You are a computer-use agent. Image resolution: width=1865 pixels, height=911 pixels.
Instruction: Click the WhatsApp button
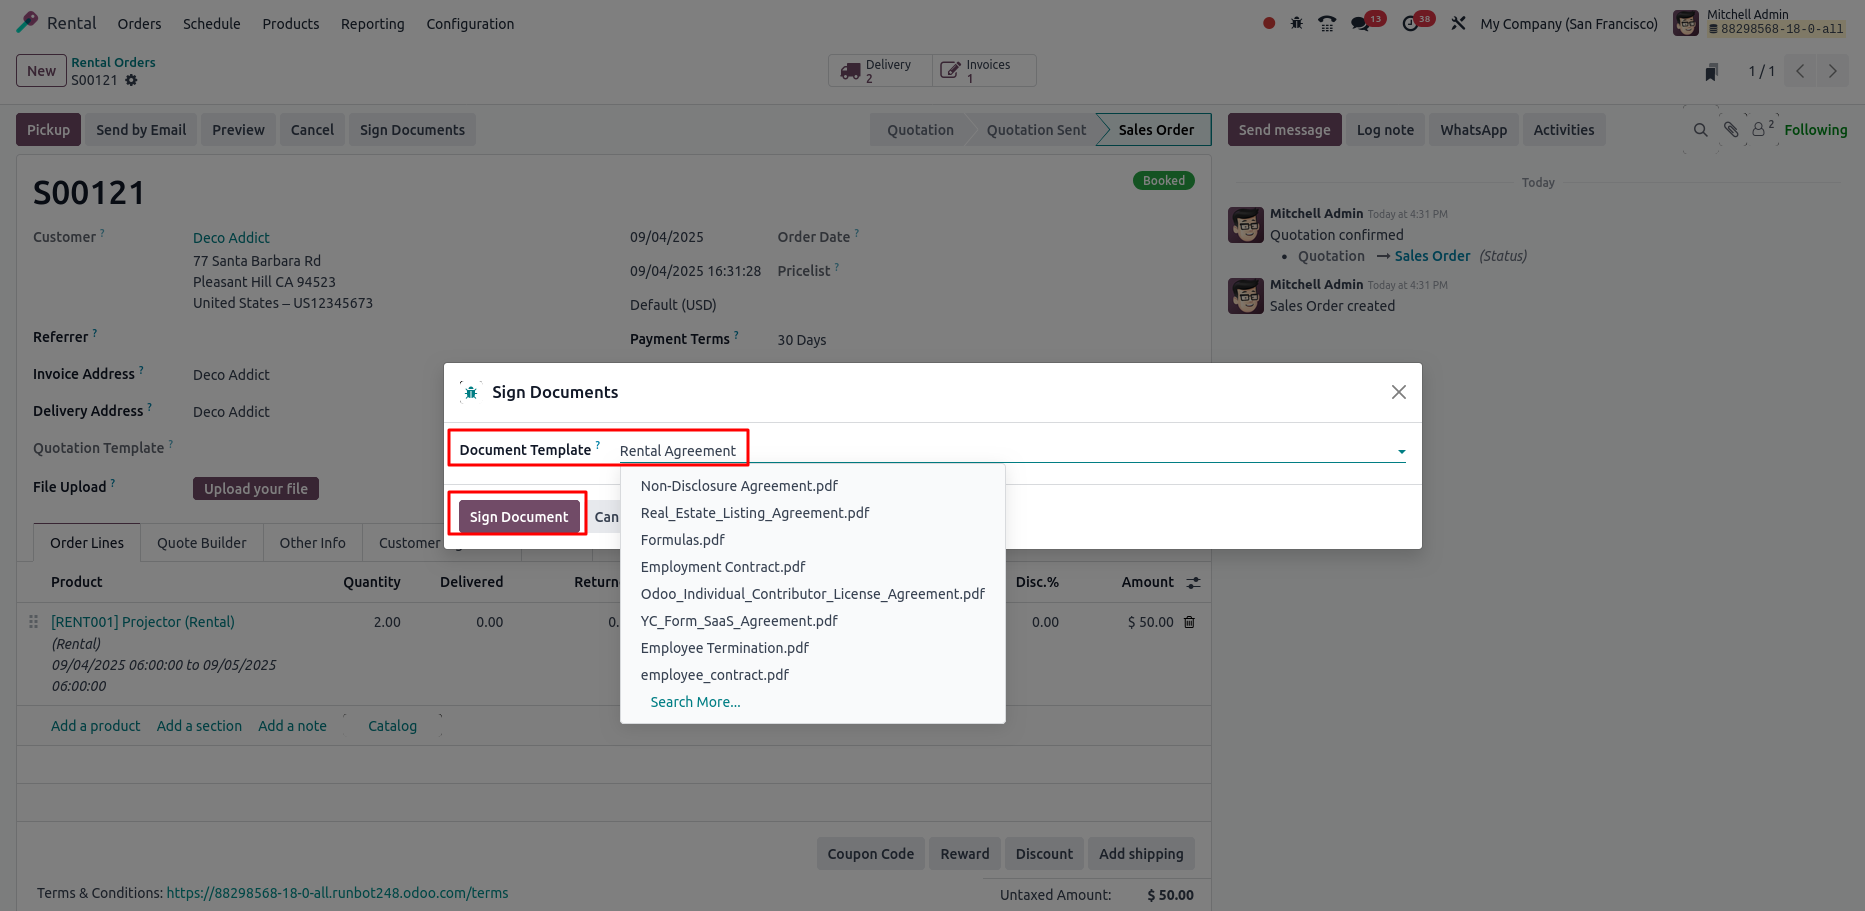pos(1473,130)
